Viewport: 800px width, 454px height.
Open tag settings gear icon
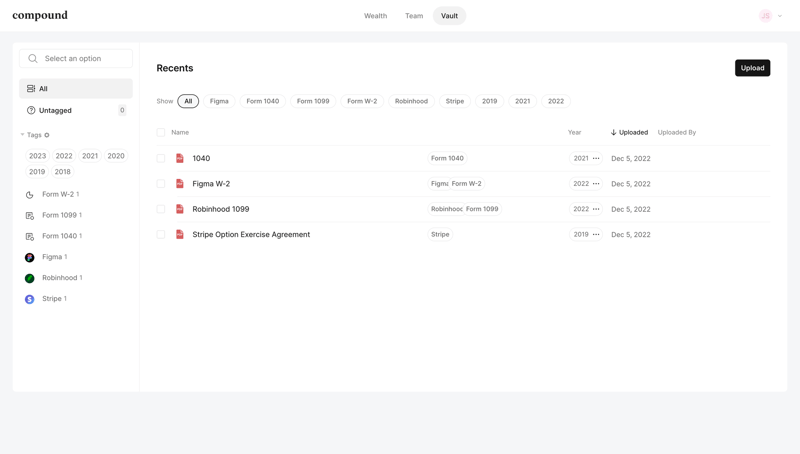tap(47, 135)
